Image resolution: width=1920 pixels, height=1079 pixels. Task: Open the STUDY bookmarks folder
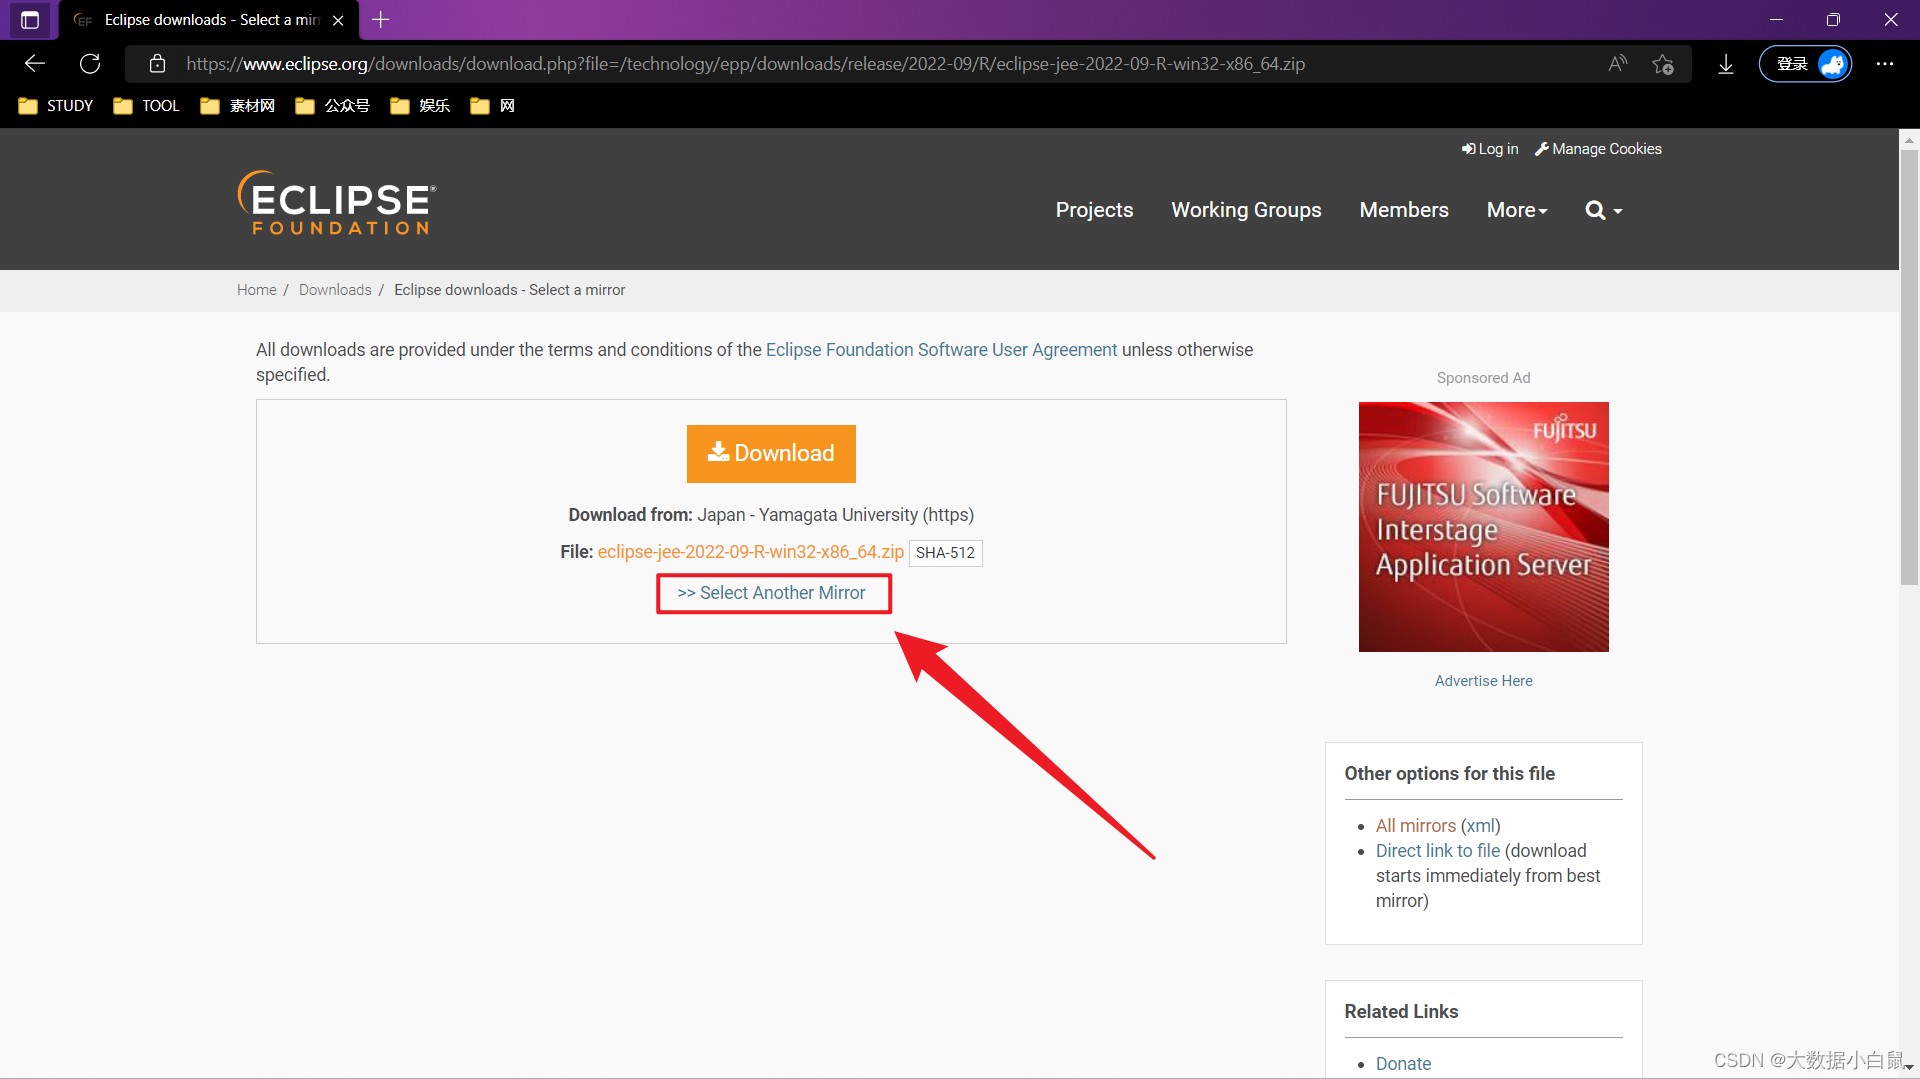tap(56, 106)
